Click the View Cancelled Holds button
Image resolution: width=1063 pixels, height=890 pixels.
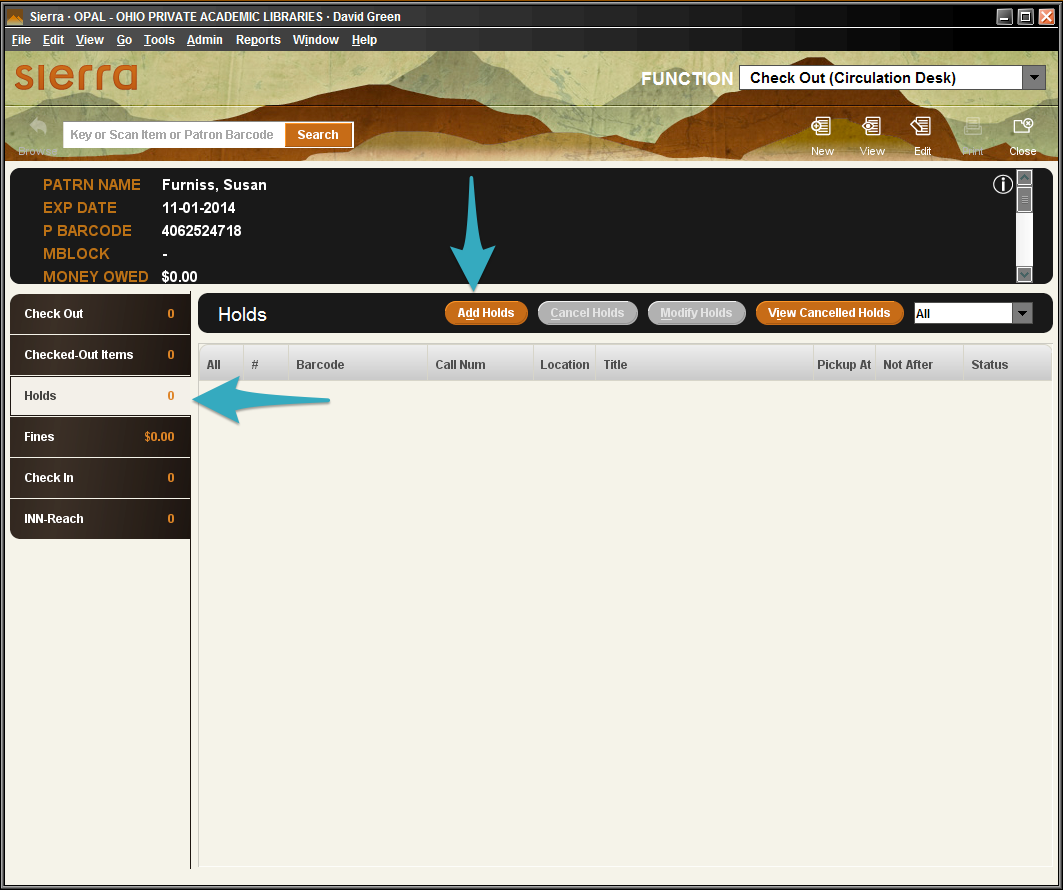(x=829, y=313)
